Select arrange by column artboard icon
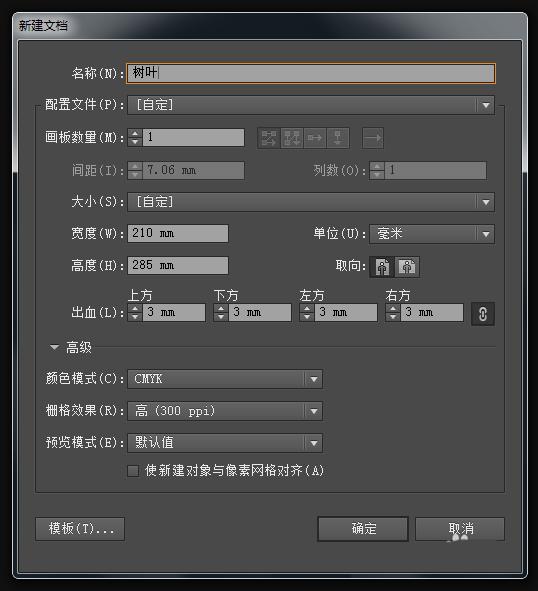Image resolution: width=538 pixels, height=591 pixels. pos(338,138)
